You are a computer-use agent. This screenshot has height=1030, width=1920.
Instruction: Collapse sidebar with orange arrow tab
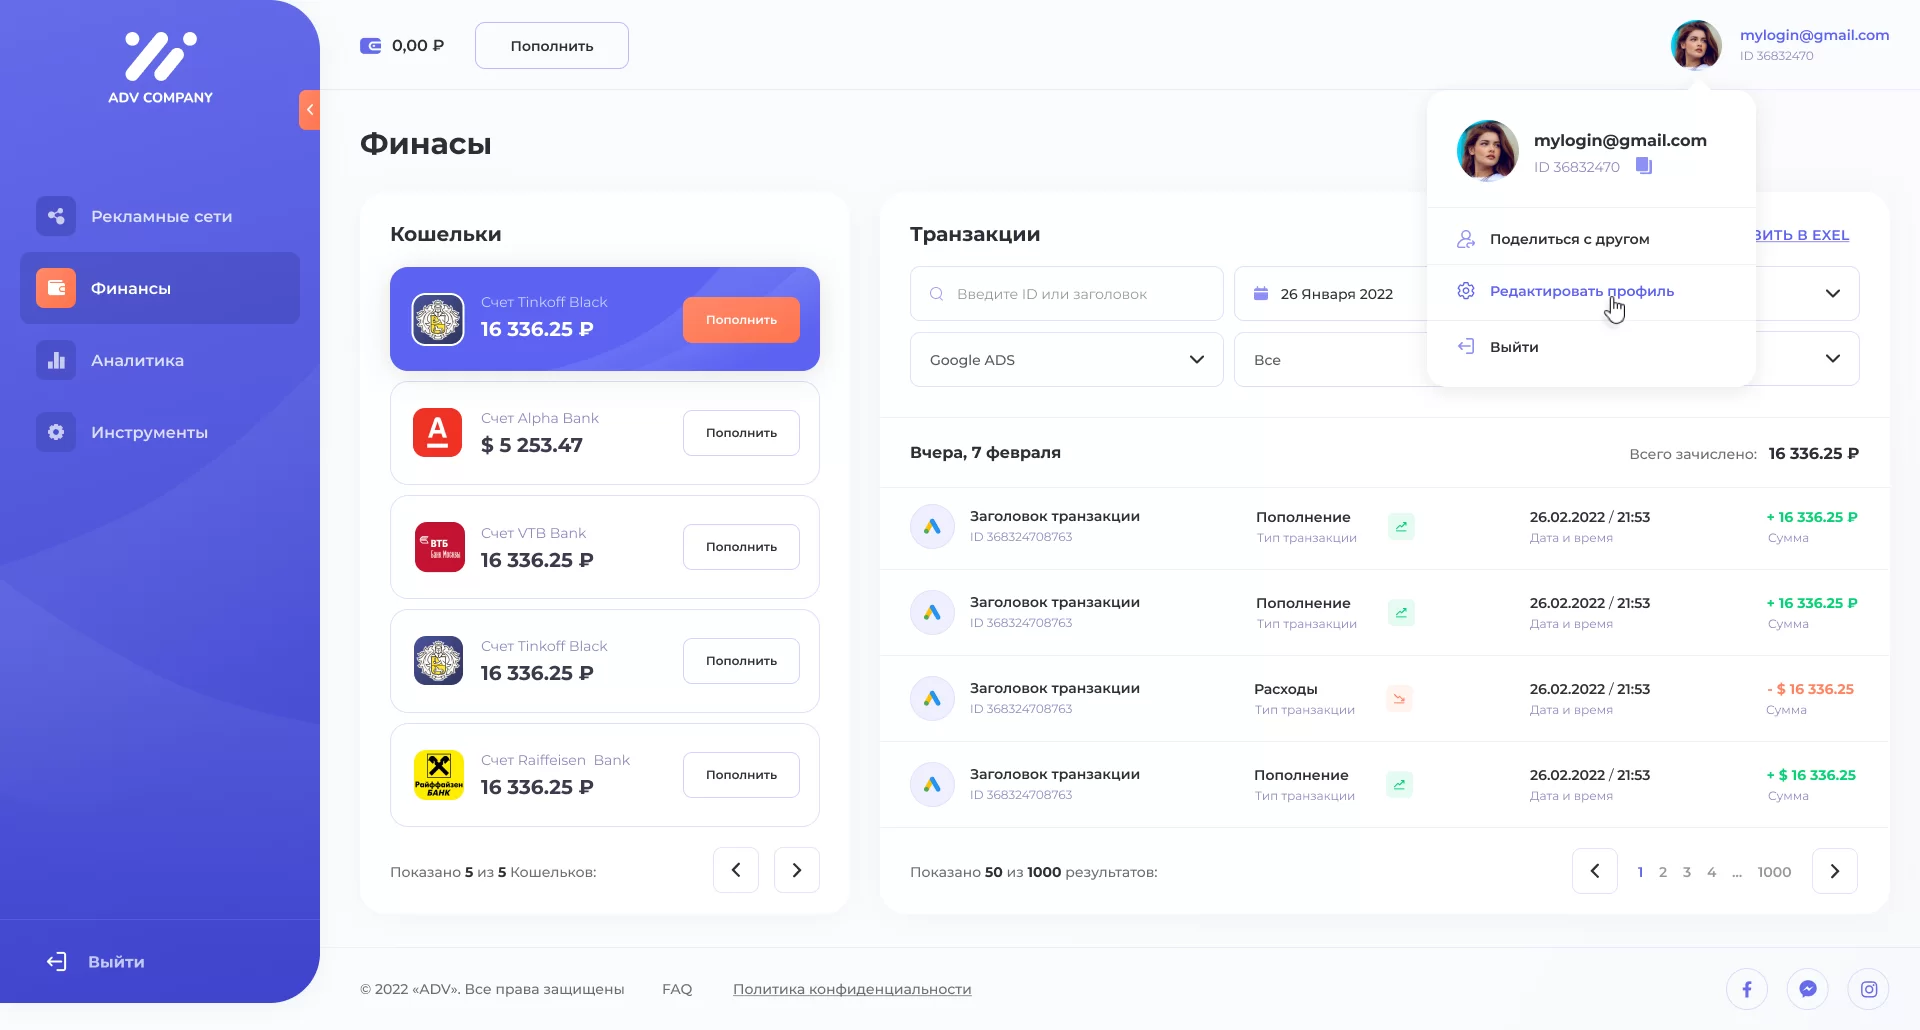click(309, 110)
